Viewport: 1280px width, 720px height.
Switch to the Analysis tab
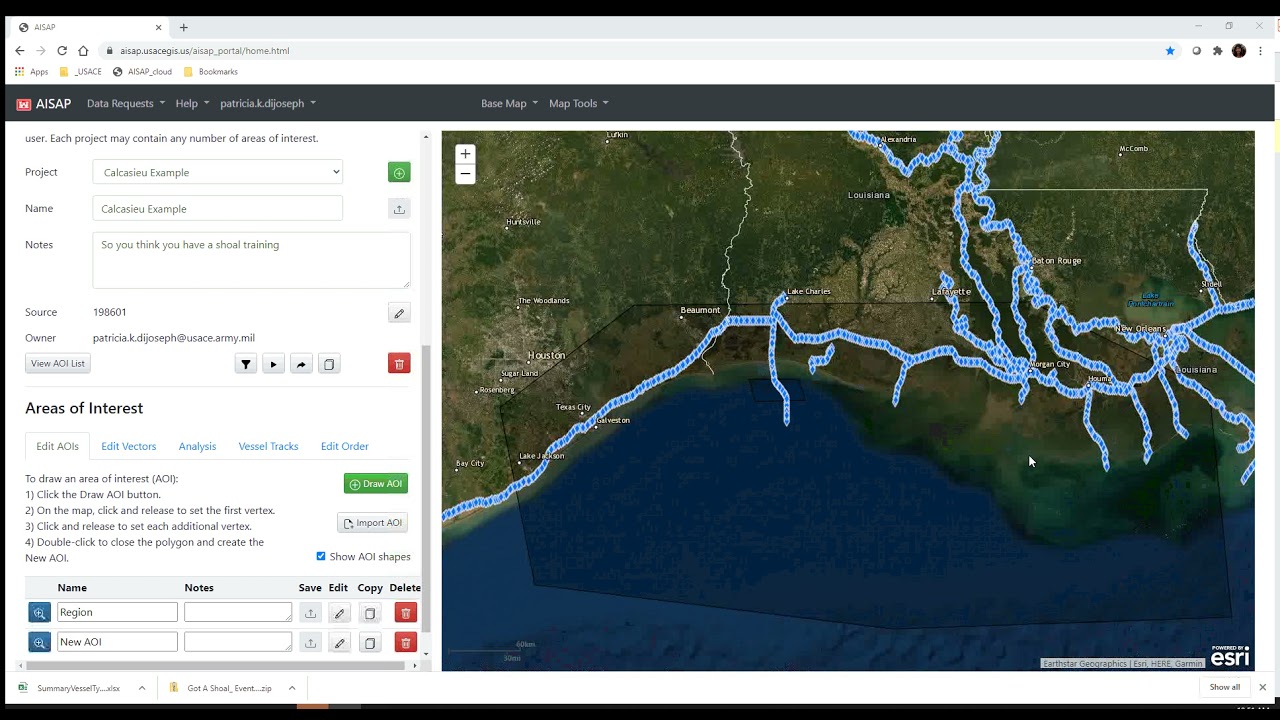point(197,446)
